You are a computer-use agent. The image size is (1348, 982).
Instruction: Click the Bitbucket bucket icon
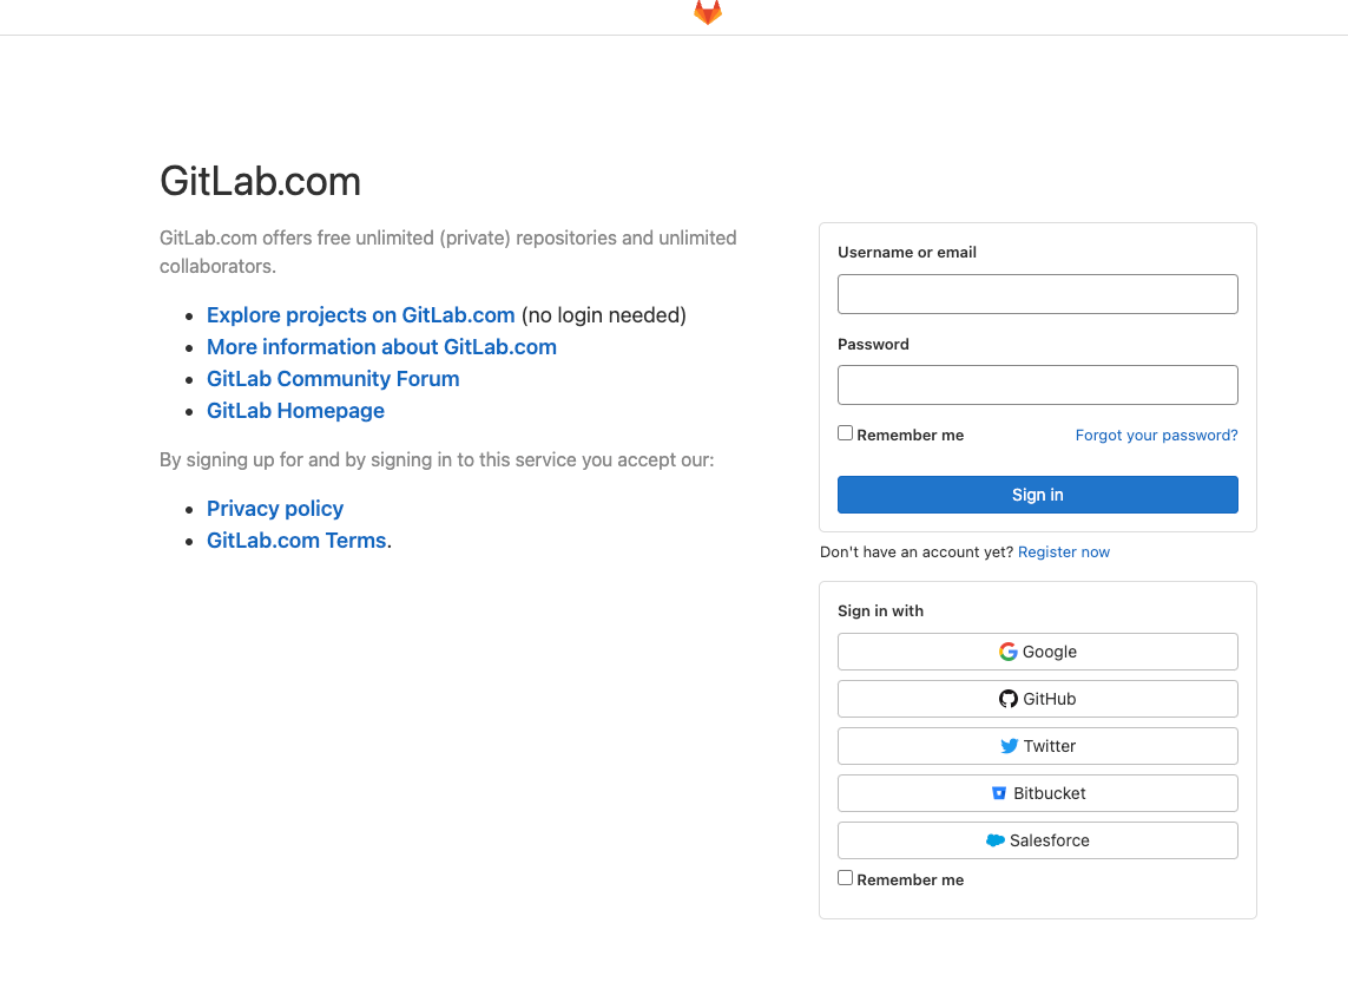(999, 792)
